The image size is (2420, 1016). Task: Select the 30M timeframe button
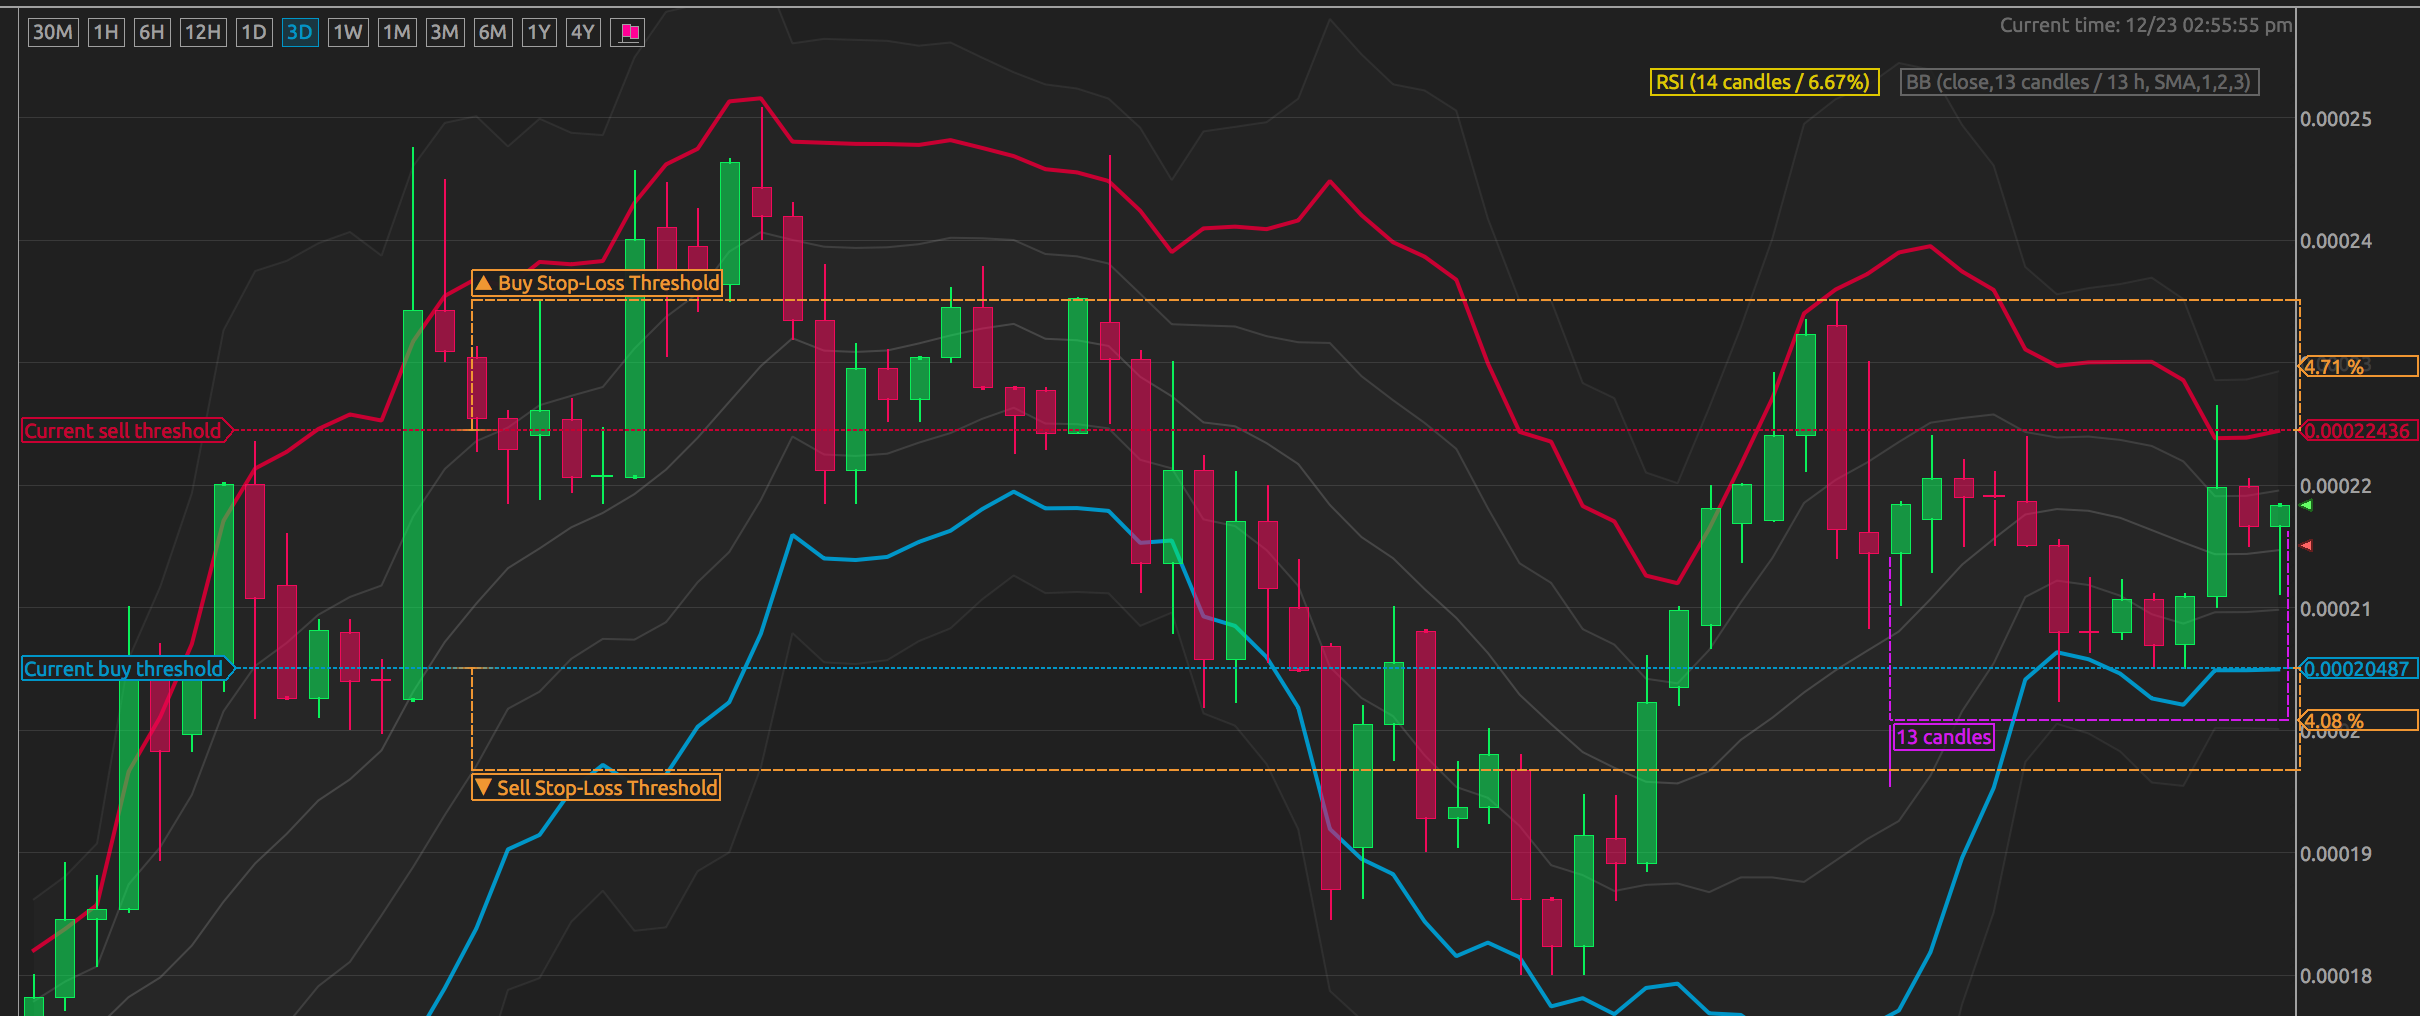point(53,32)
